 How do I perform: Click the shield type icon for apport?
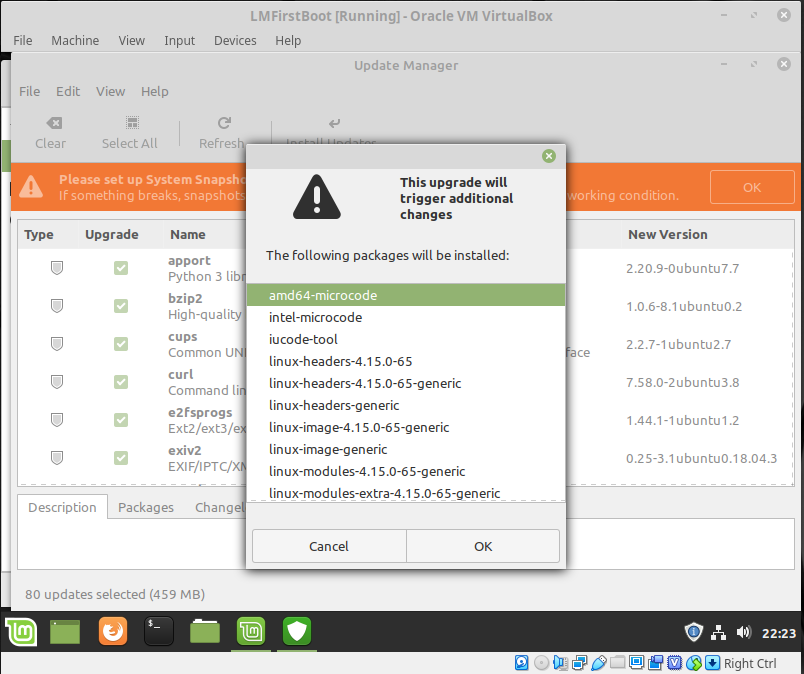(57, 268)
